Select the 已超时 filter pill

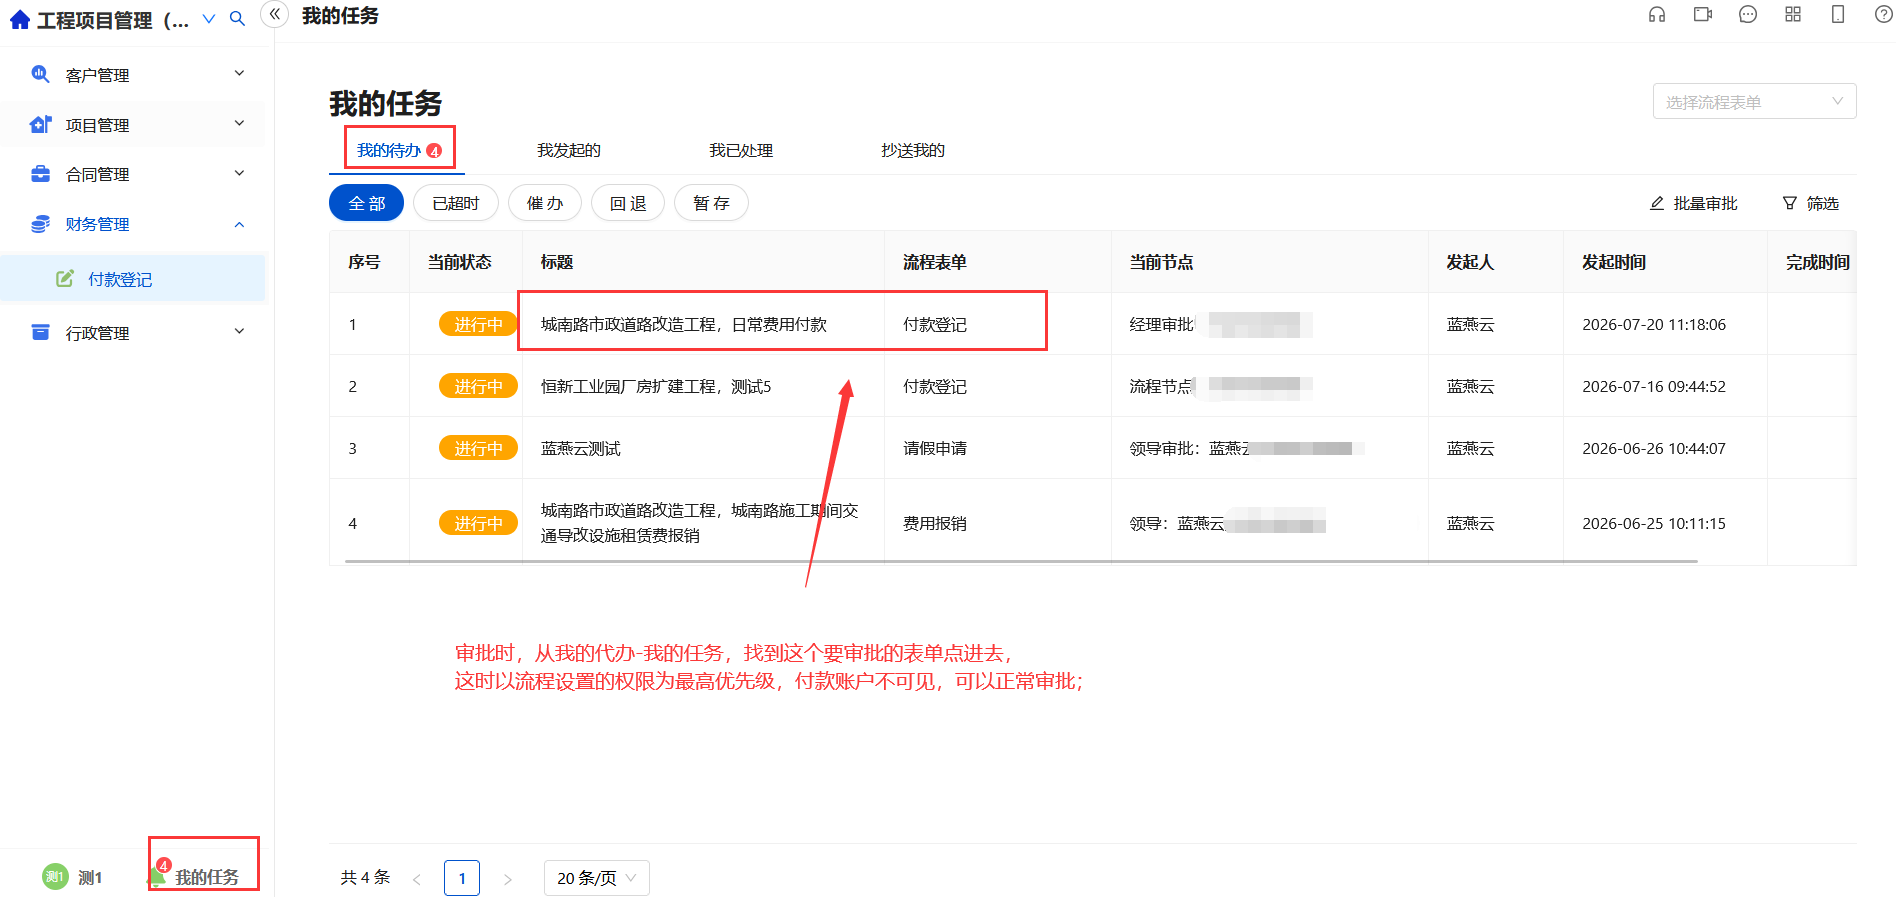point(456,203)
